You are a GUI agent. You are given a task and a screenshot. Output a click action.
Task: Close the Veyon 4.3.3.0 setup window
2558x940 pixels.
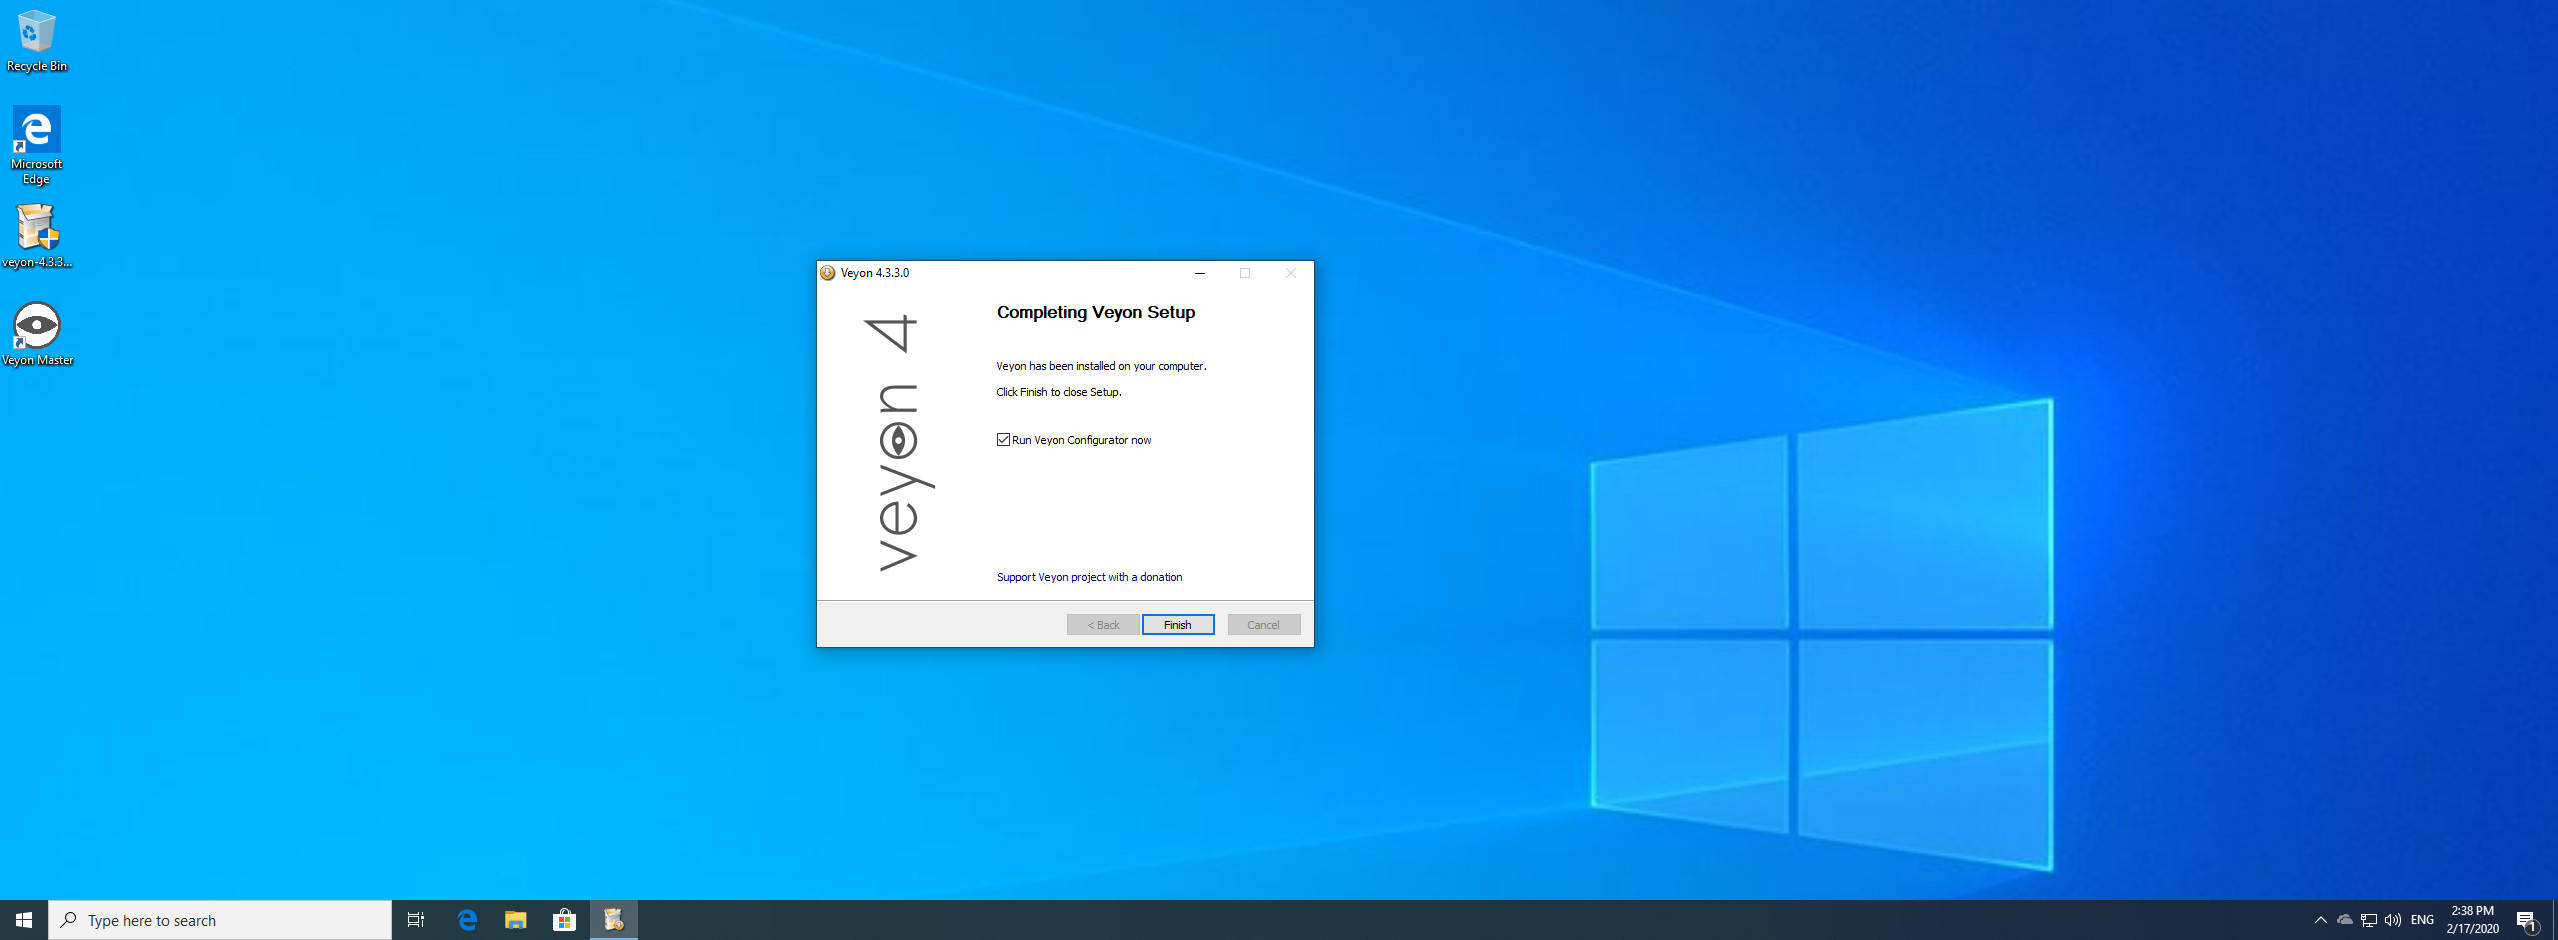1291,273
